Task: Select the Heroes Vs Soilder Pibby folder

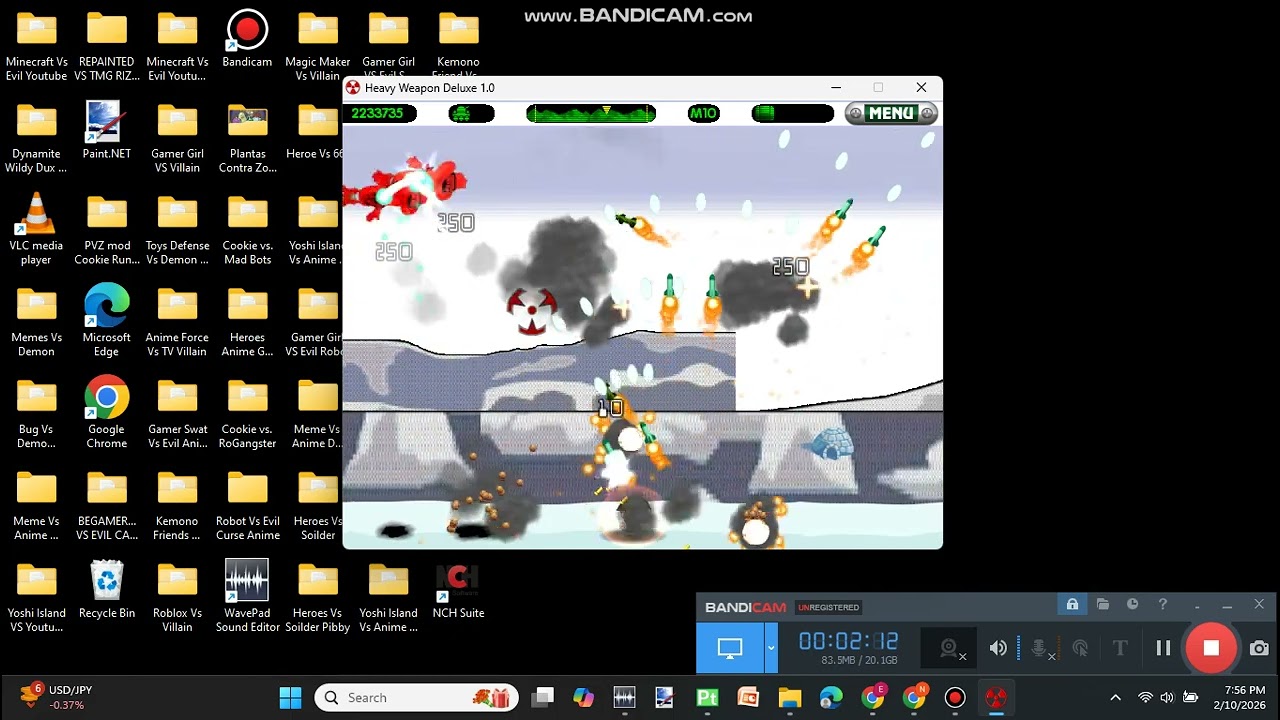Action: click(317, 597)
